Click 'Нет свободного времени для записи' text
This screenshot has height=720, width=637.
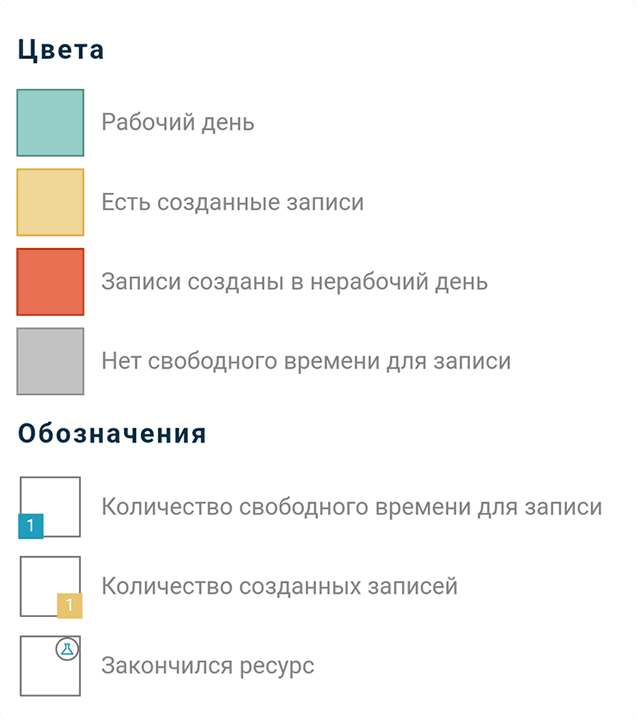click(x=305, y=361)
